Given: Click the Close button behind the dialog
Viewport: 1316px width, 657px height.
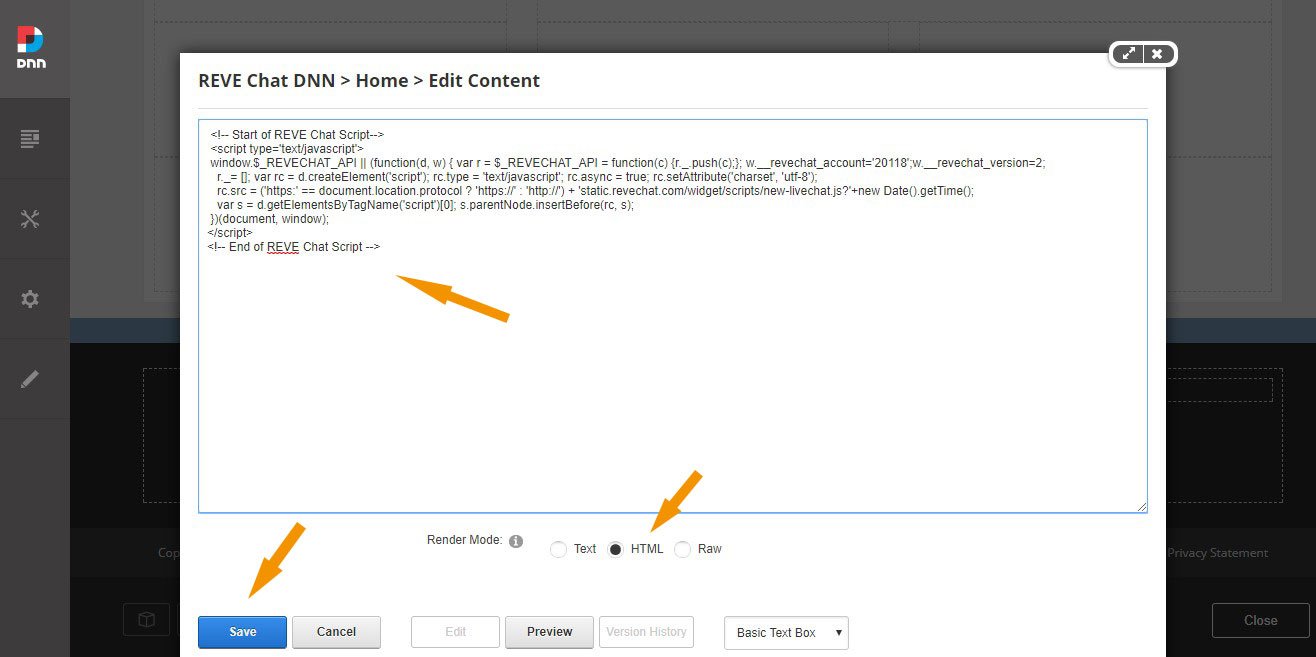Looking at the screenshot, I should [x=1260, y=620].
